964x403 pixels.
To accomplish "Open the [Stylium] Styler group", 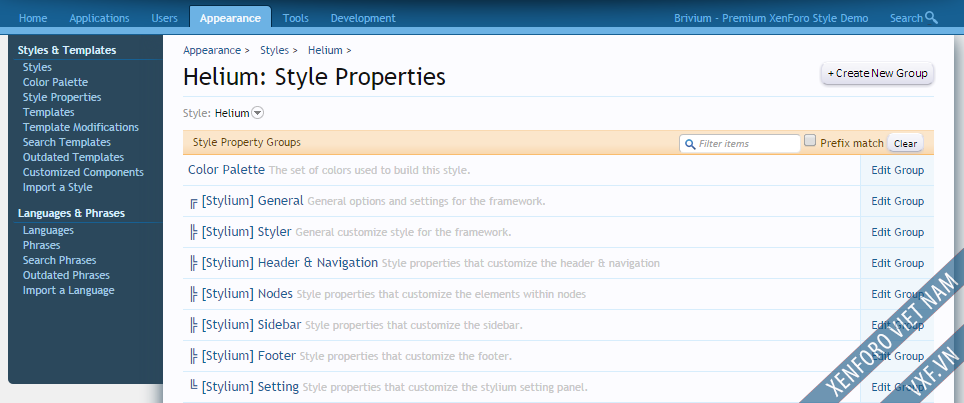I will [x=247, y=232].
